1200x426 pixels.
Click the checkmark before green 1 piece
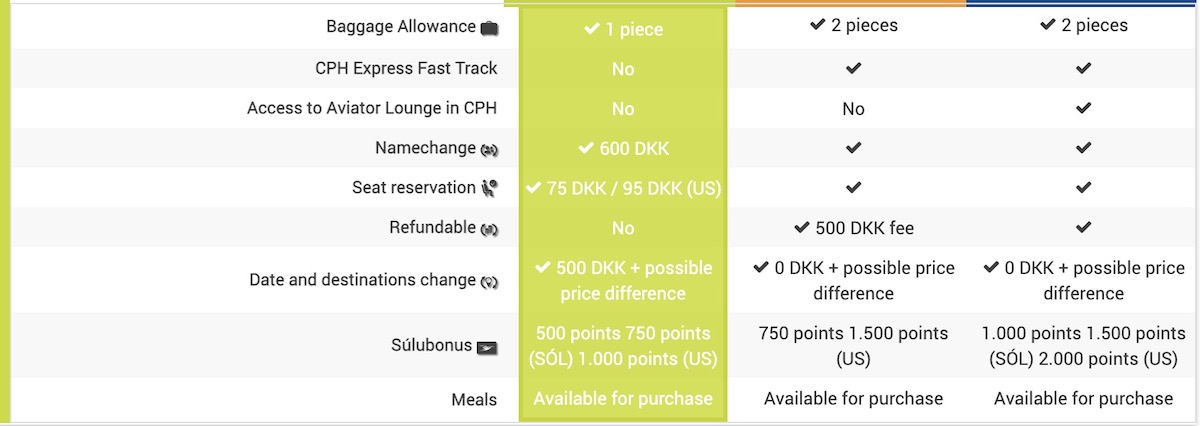click(x=591, y=29)
